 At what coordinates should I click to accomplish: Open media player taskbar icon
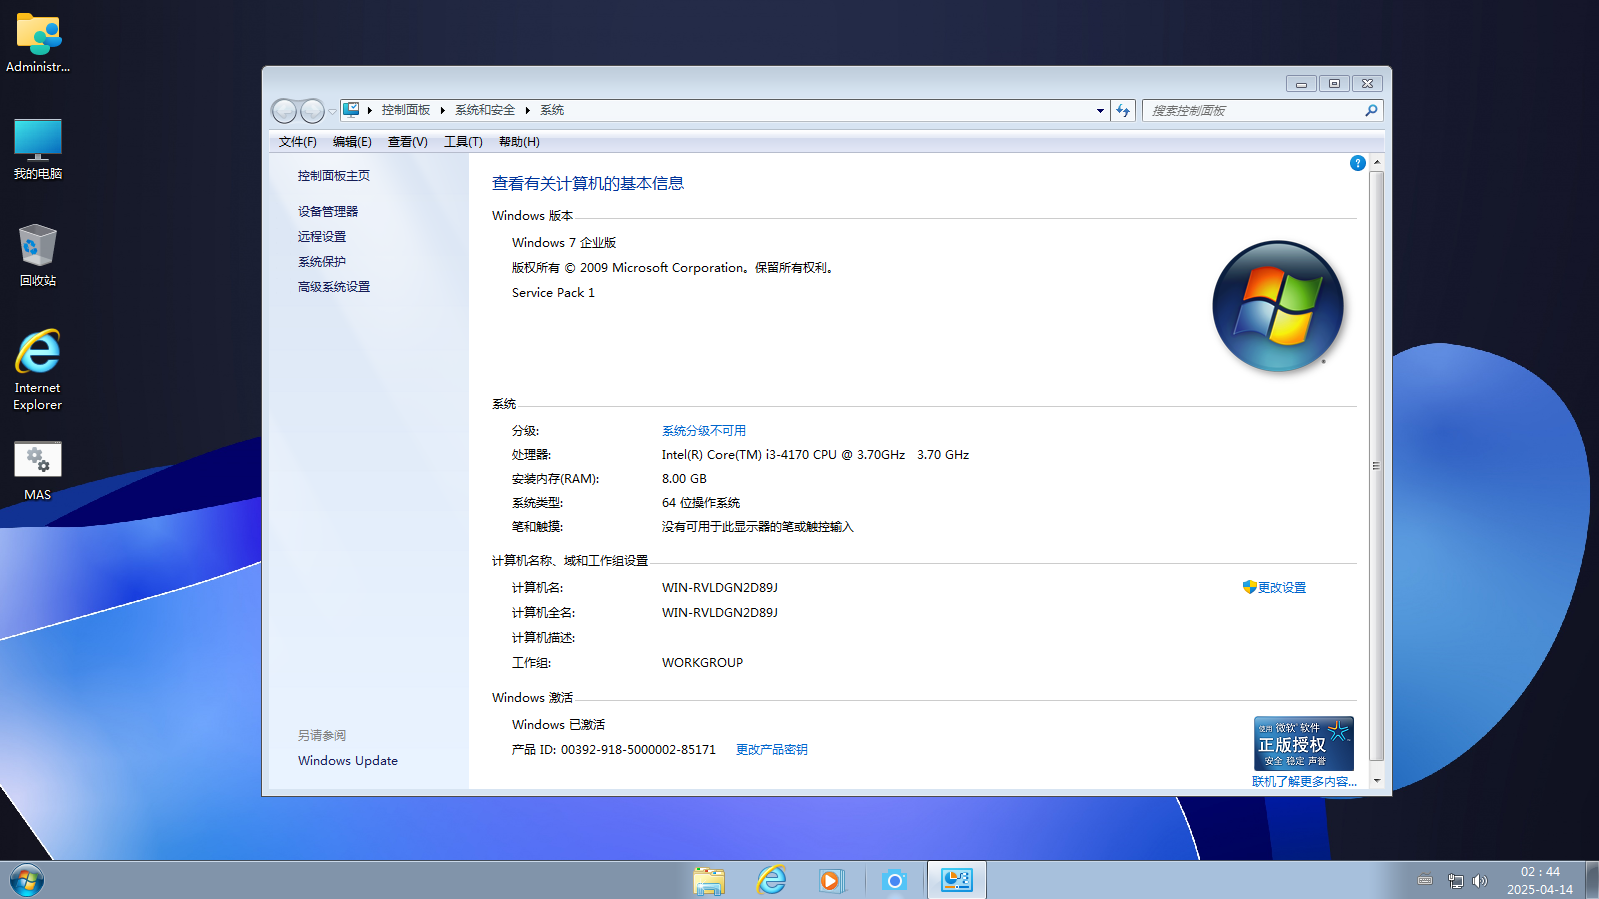click(832, 880)
